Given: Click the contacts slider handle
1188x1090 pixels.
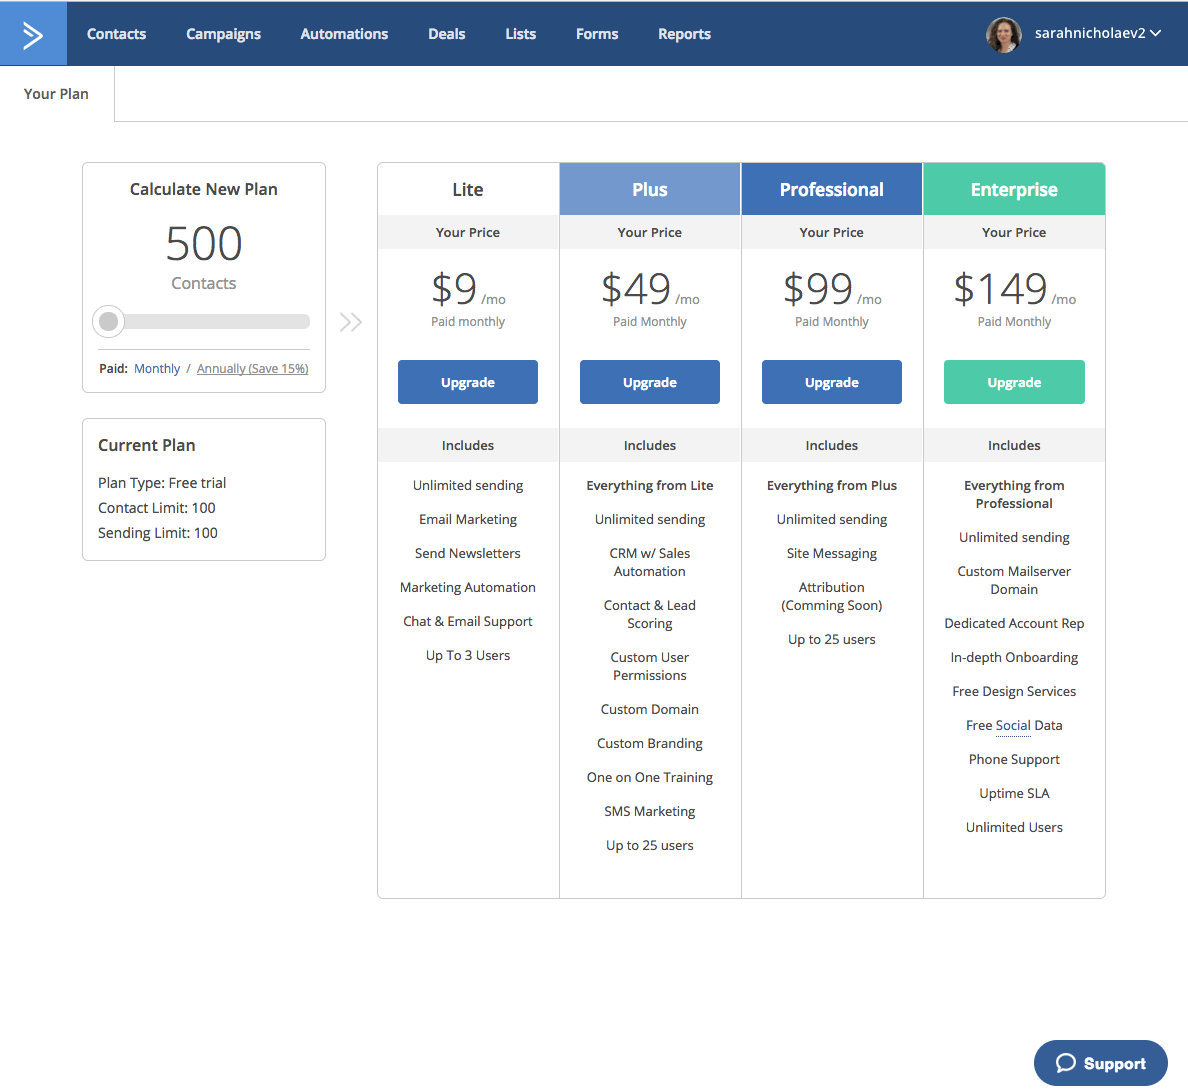Looking at the screenshot, I should click(x=108, y=322).
